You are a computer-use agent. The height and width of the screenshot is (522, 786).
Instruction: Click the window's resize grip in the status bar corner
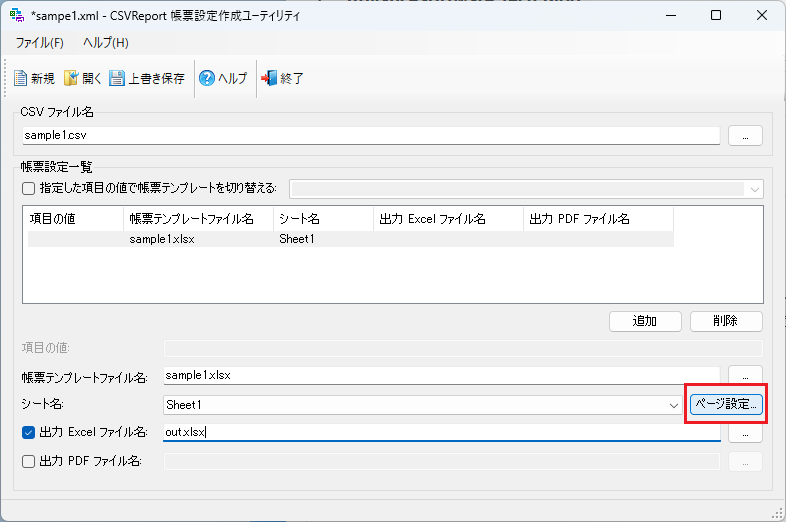pos(777,513)
